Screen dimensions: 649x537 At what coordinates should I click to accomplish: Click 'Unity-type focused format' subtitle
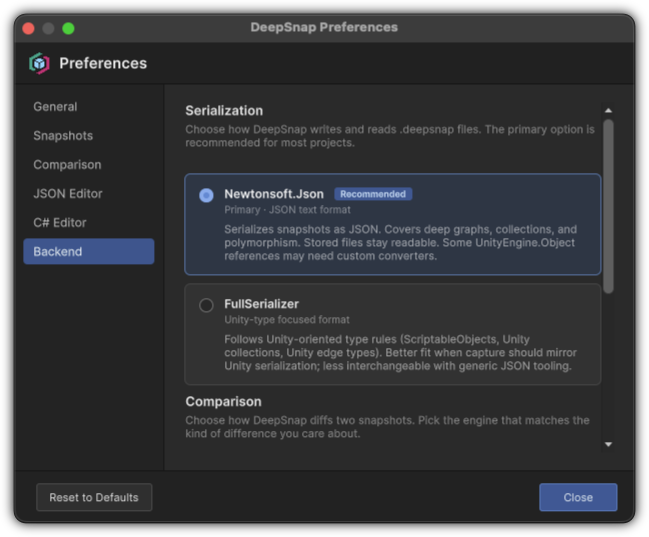(287, 320)
